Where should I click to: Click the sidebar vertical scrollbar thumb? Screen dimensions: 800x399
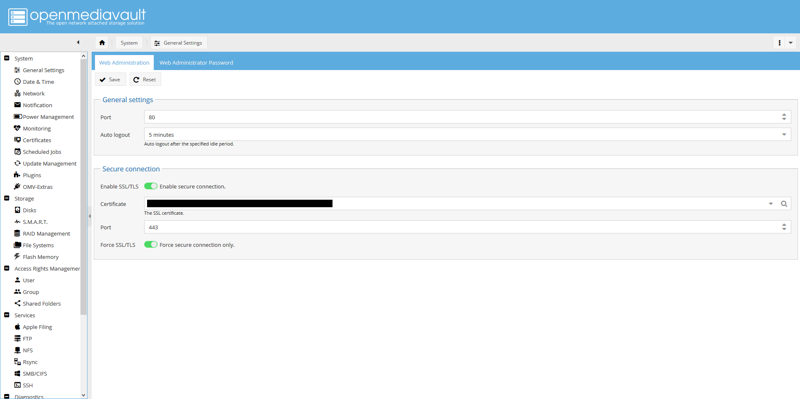tap(84, 187)
